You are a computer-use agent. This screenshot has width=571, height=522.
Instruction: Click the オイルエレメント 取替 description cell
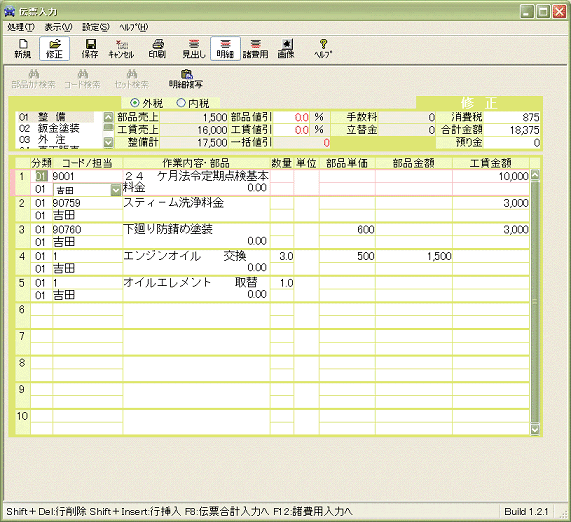click(196, 289)
